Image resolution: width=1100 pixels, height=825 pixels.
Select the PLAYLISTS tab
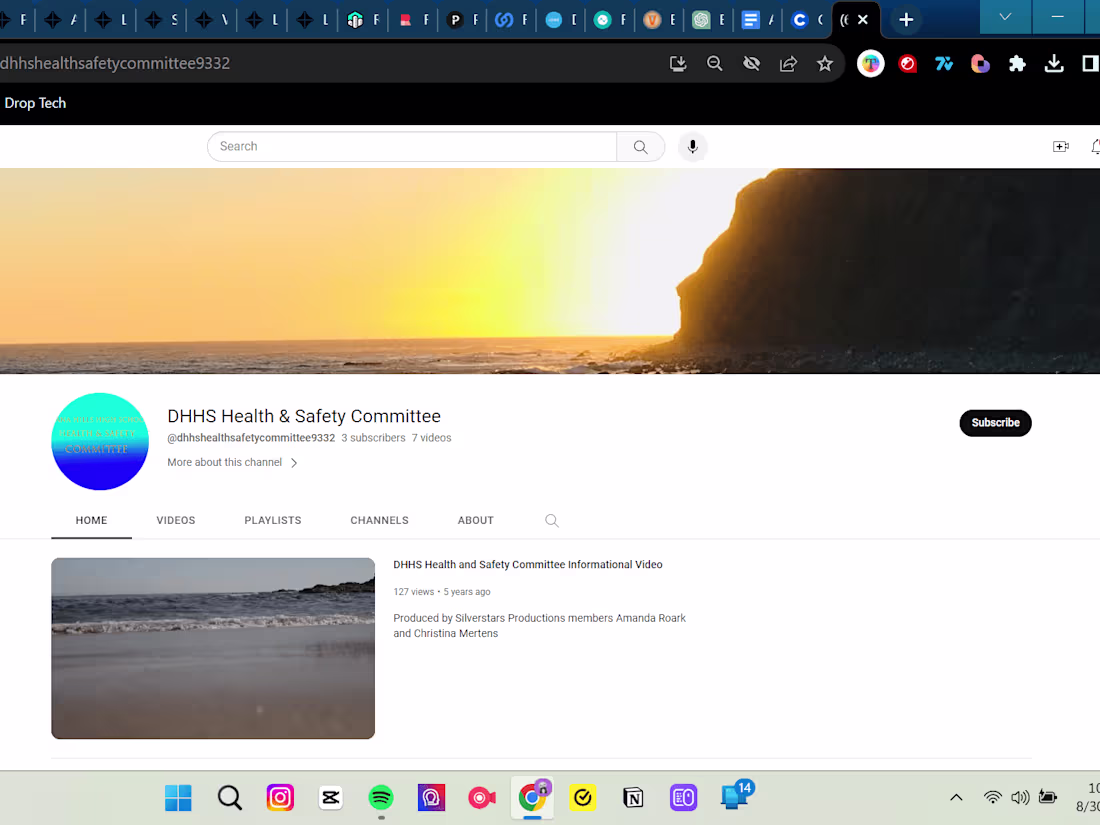pyautogui.click(x=272, y=520)
